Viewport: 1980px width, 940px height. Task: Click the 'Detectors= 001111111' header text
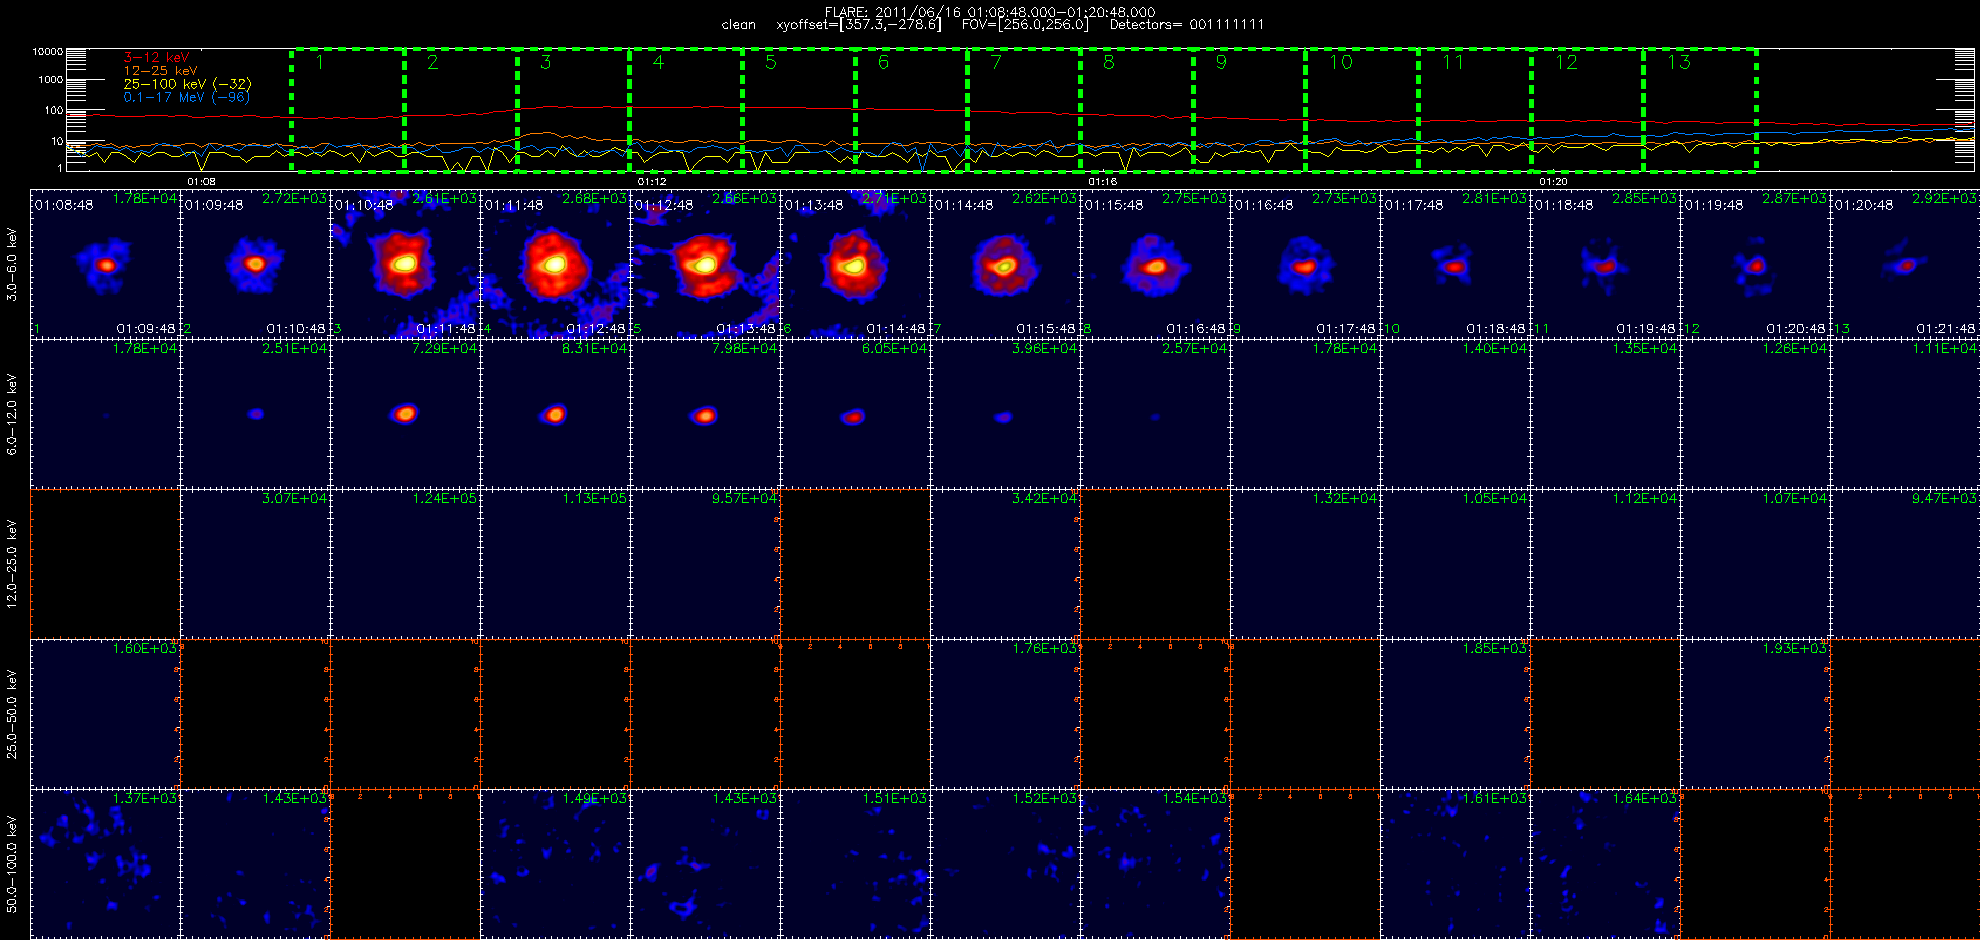[1187, 25]
